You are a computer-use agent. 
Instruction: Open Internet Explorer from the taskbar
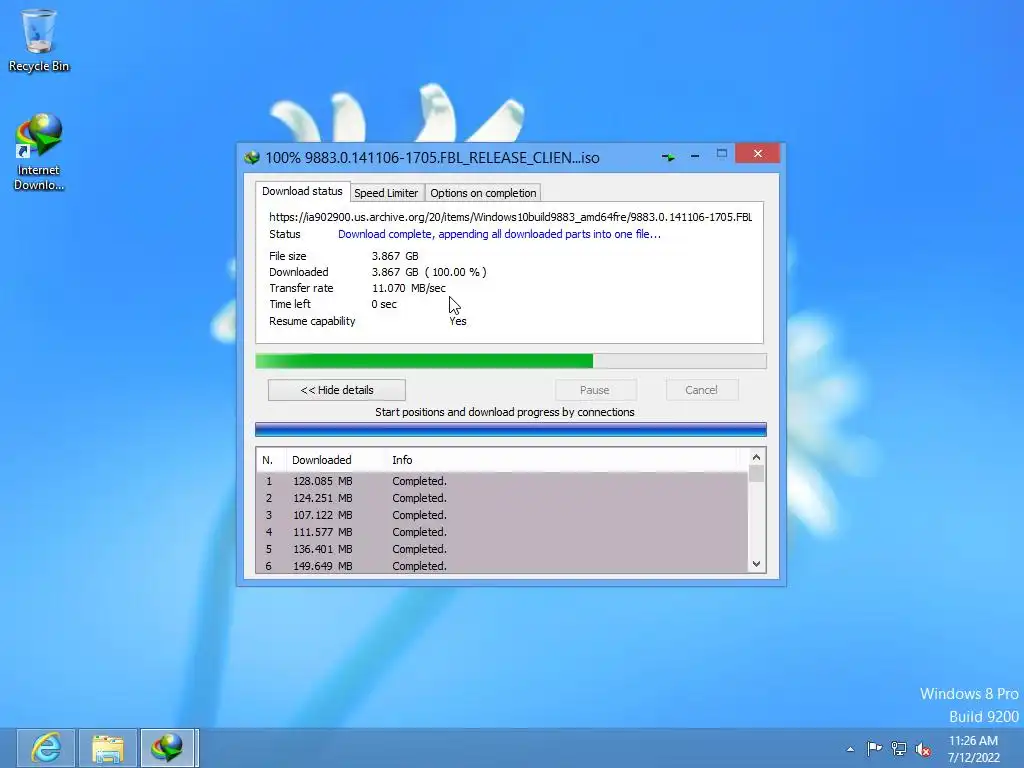46,748
